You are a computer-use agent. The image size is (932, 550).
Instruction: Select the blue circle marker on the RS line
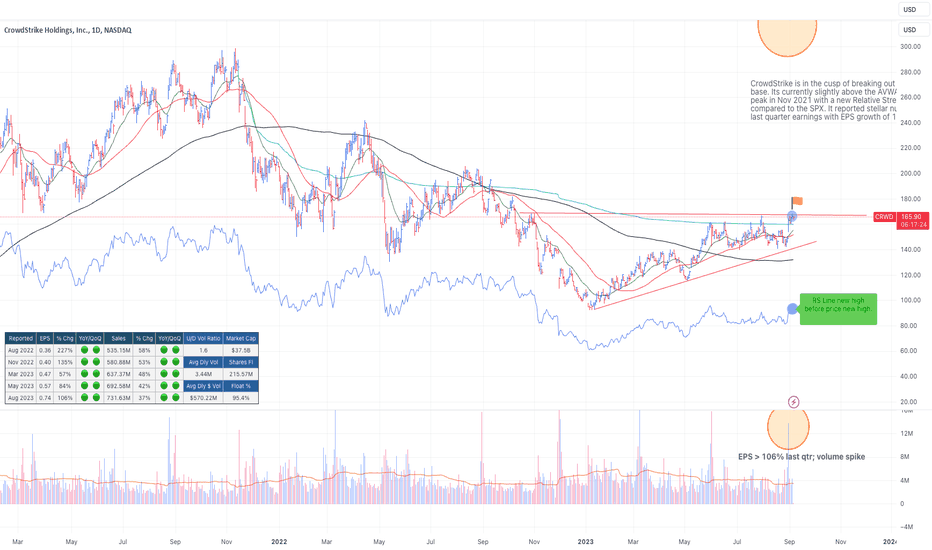pos(792,309)
